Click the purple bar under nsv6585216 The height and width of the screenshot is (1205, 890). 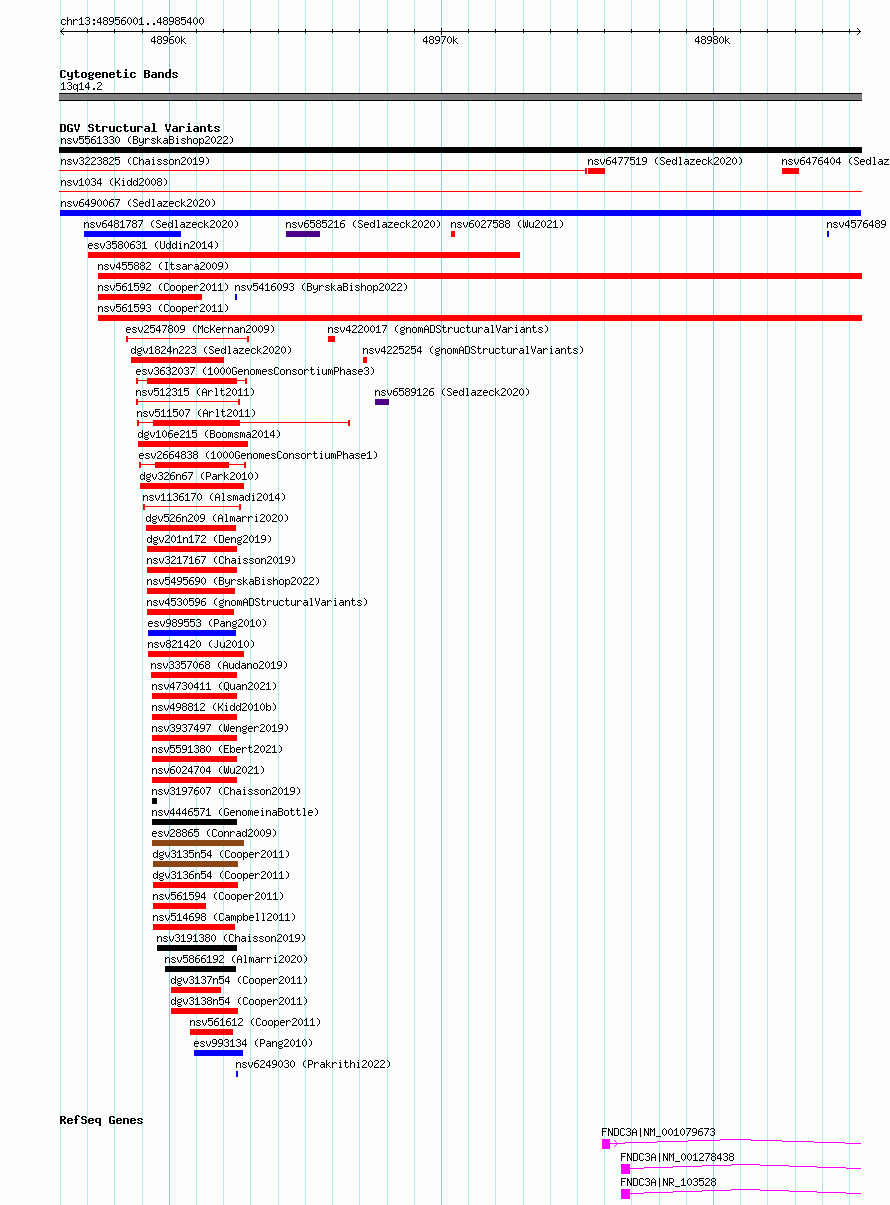(303, 234)
